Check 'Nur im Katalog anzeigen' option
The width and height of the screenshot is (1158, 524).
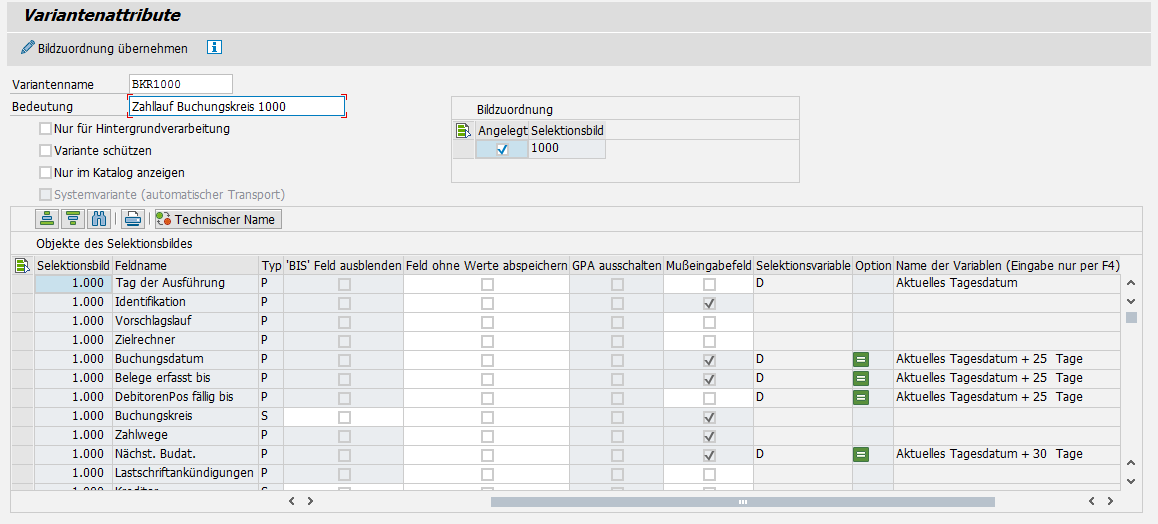(x=45, y=173)
